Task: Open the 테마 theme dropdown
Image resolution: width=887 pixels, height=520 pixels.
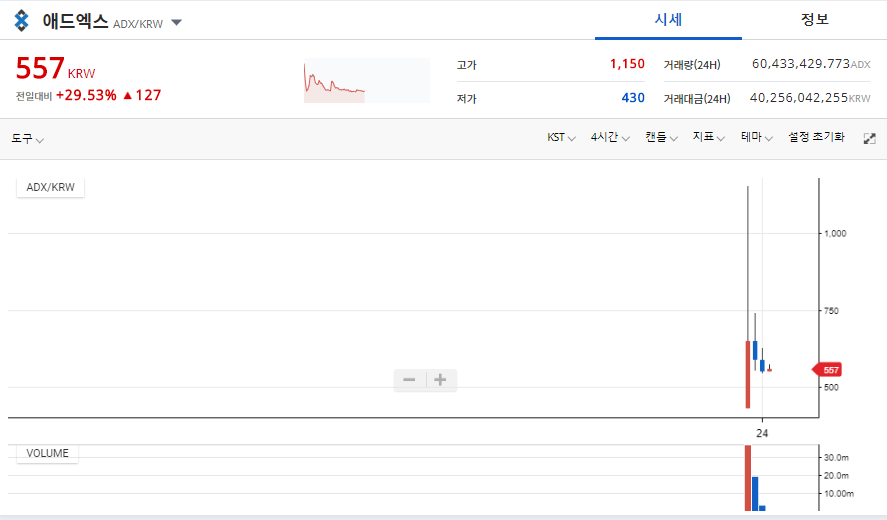Action: click(x=756, y=138)
